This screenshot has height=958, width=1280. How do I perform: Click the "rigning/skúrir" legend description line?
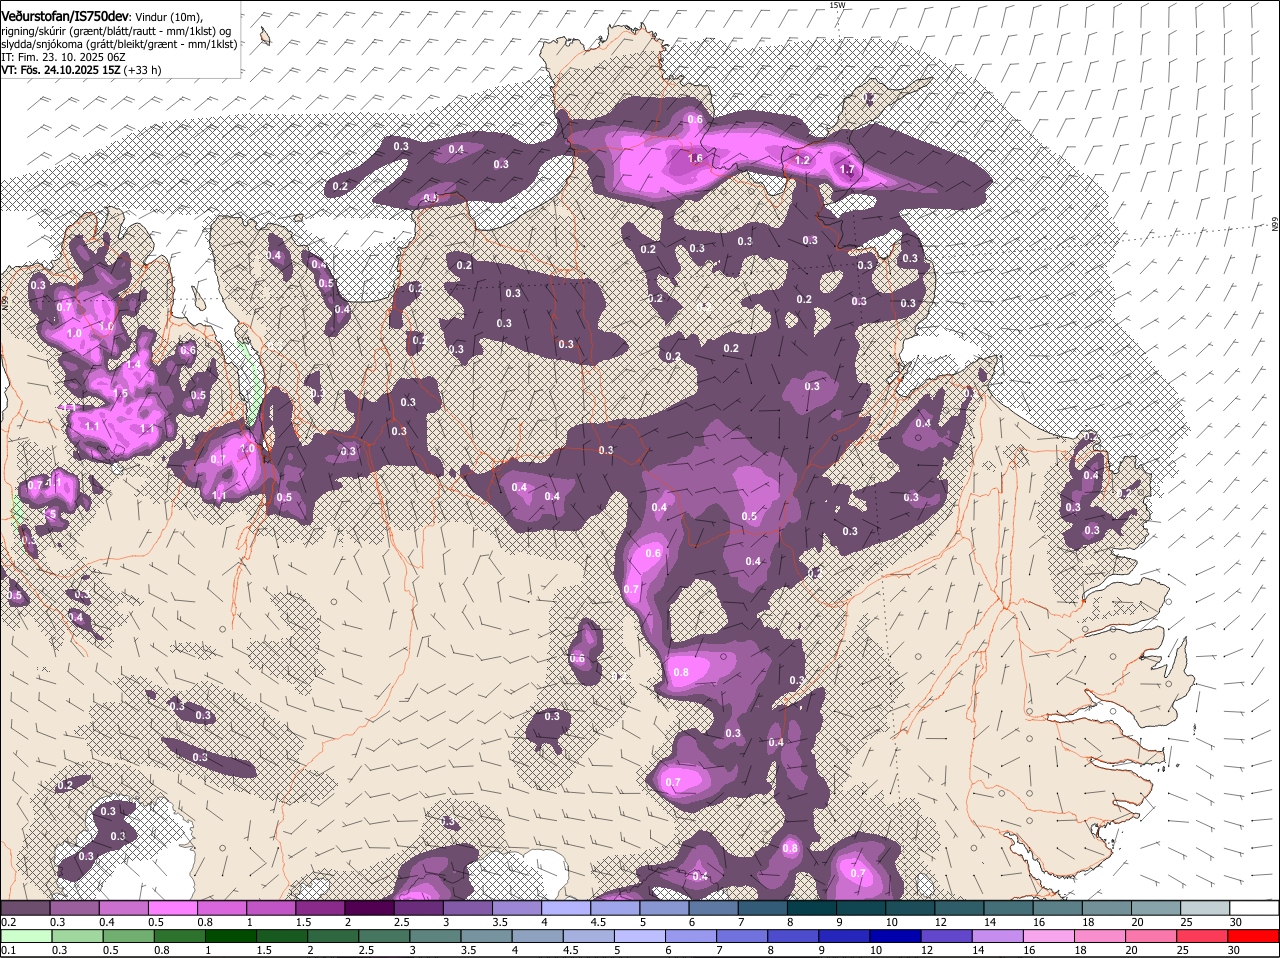tap(116, 31)
